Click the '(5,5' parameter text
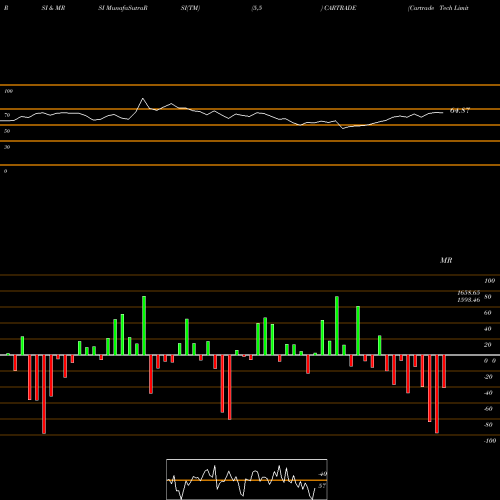 click(257, 8)
